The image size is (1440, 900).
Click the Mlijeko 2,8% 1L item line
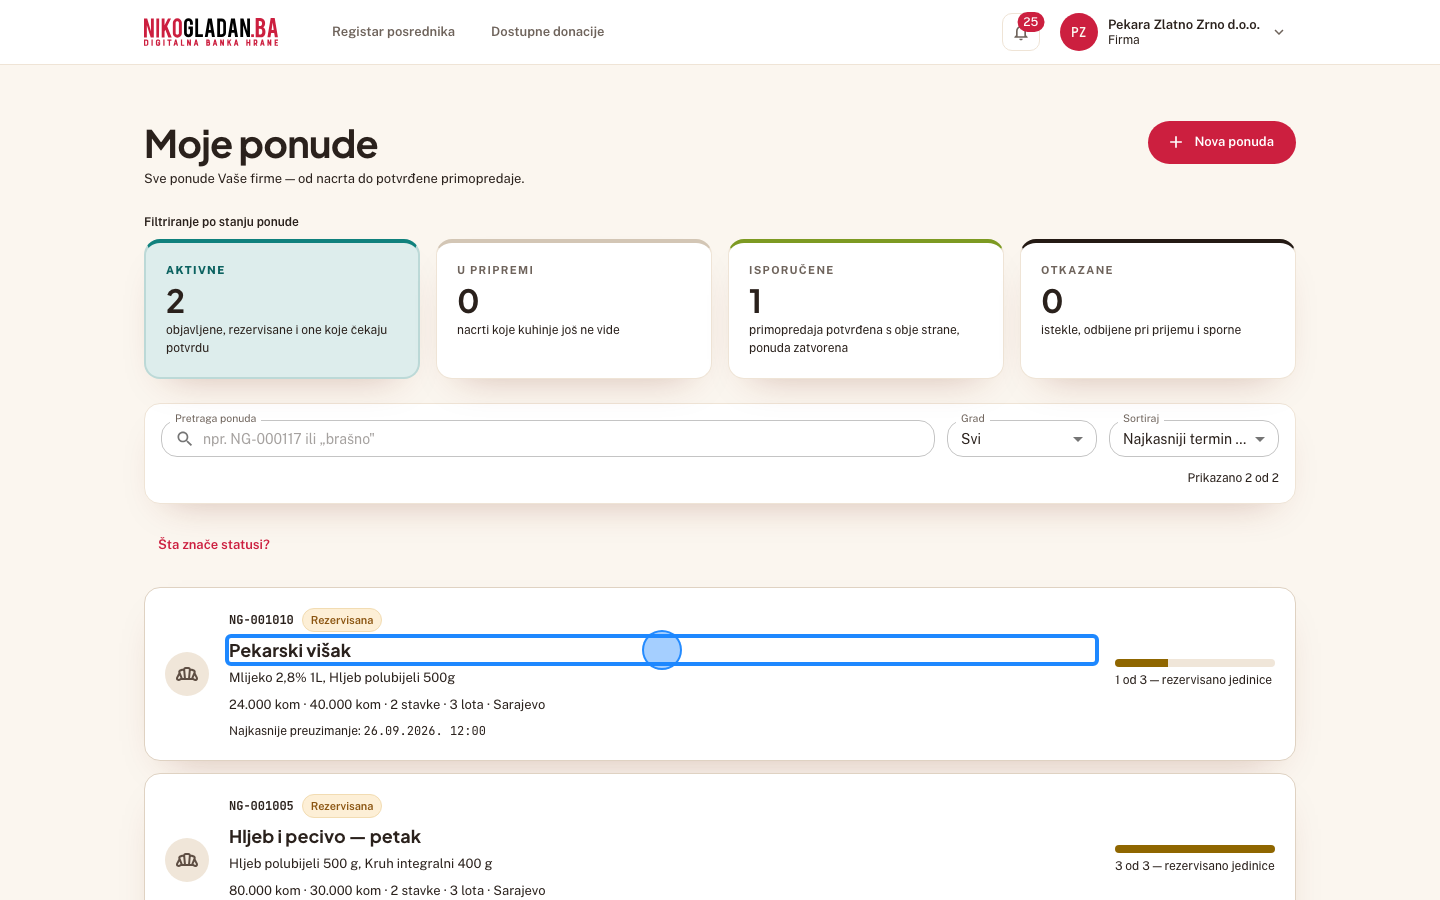pyautogui.click(x=342, y=677)
